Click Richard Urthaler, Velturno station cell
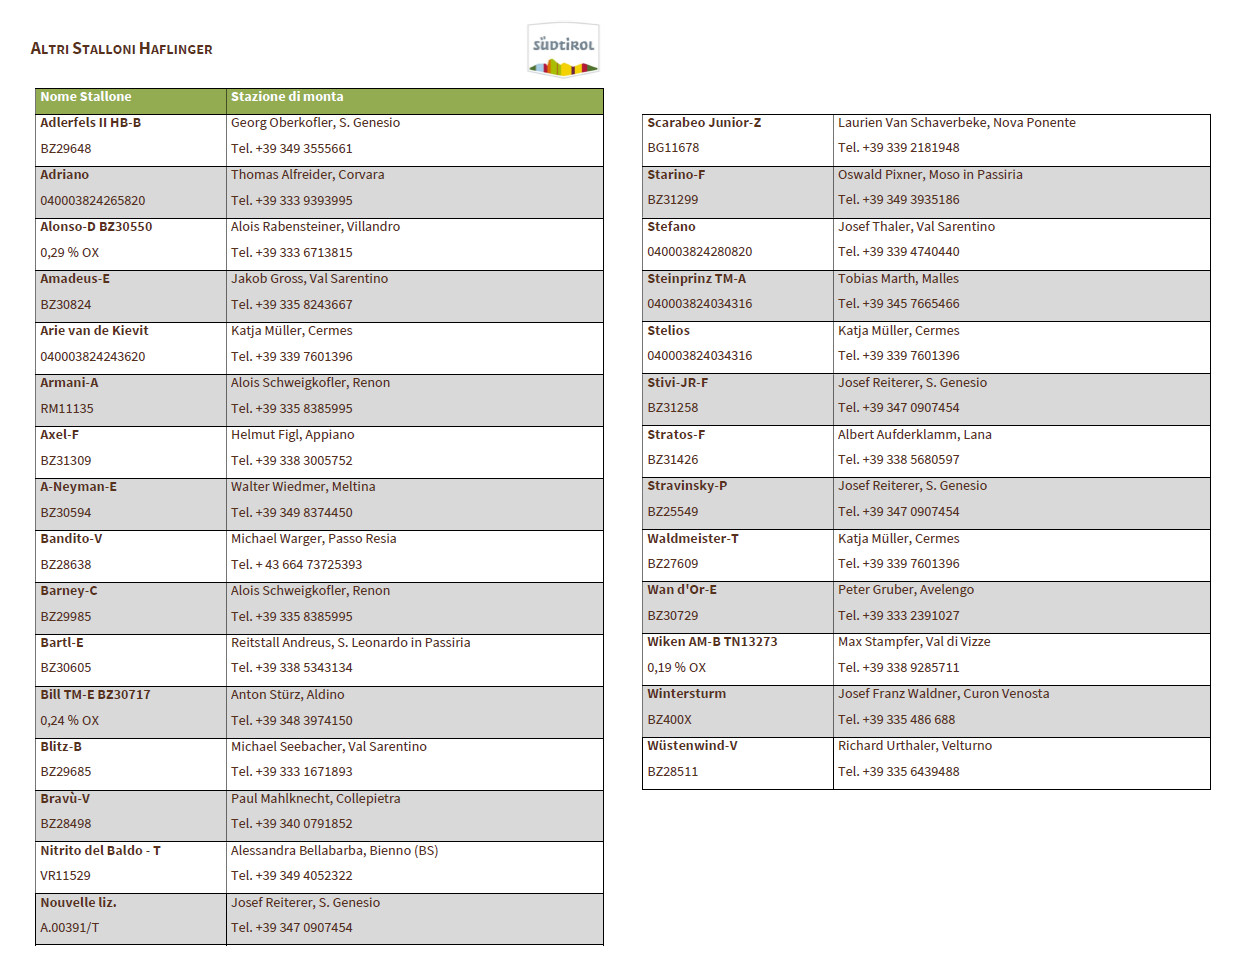The width and height of the screenshot is (1248, 980). pos(915,746)
